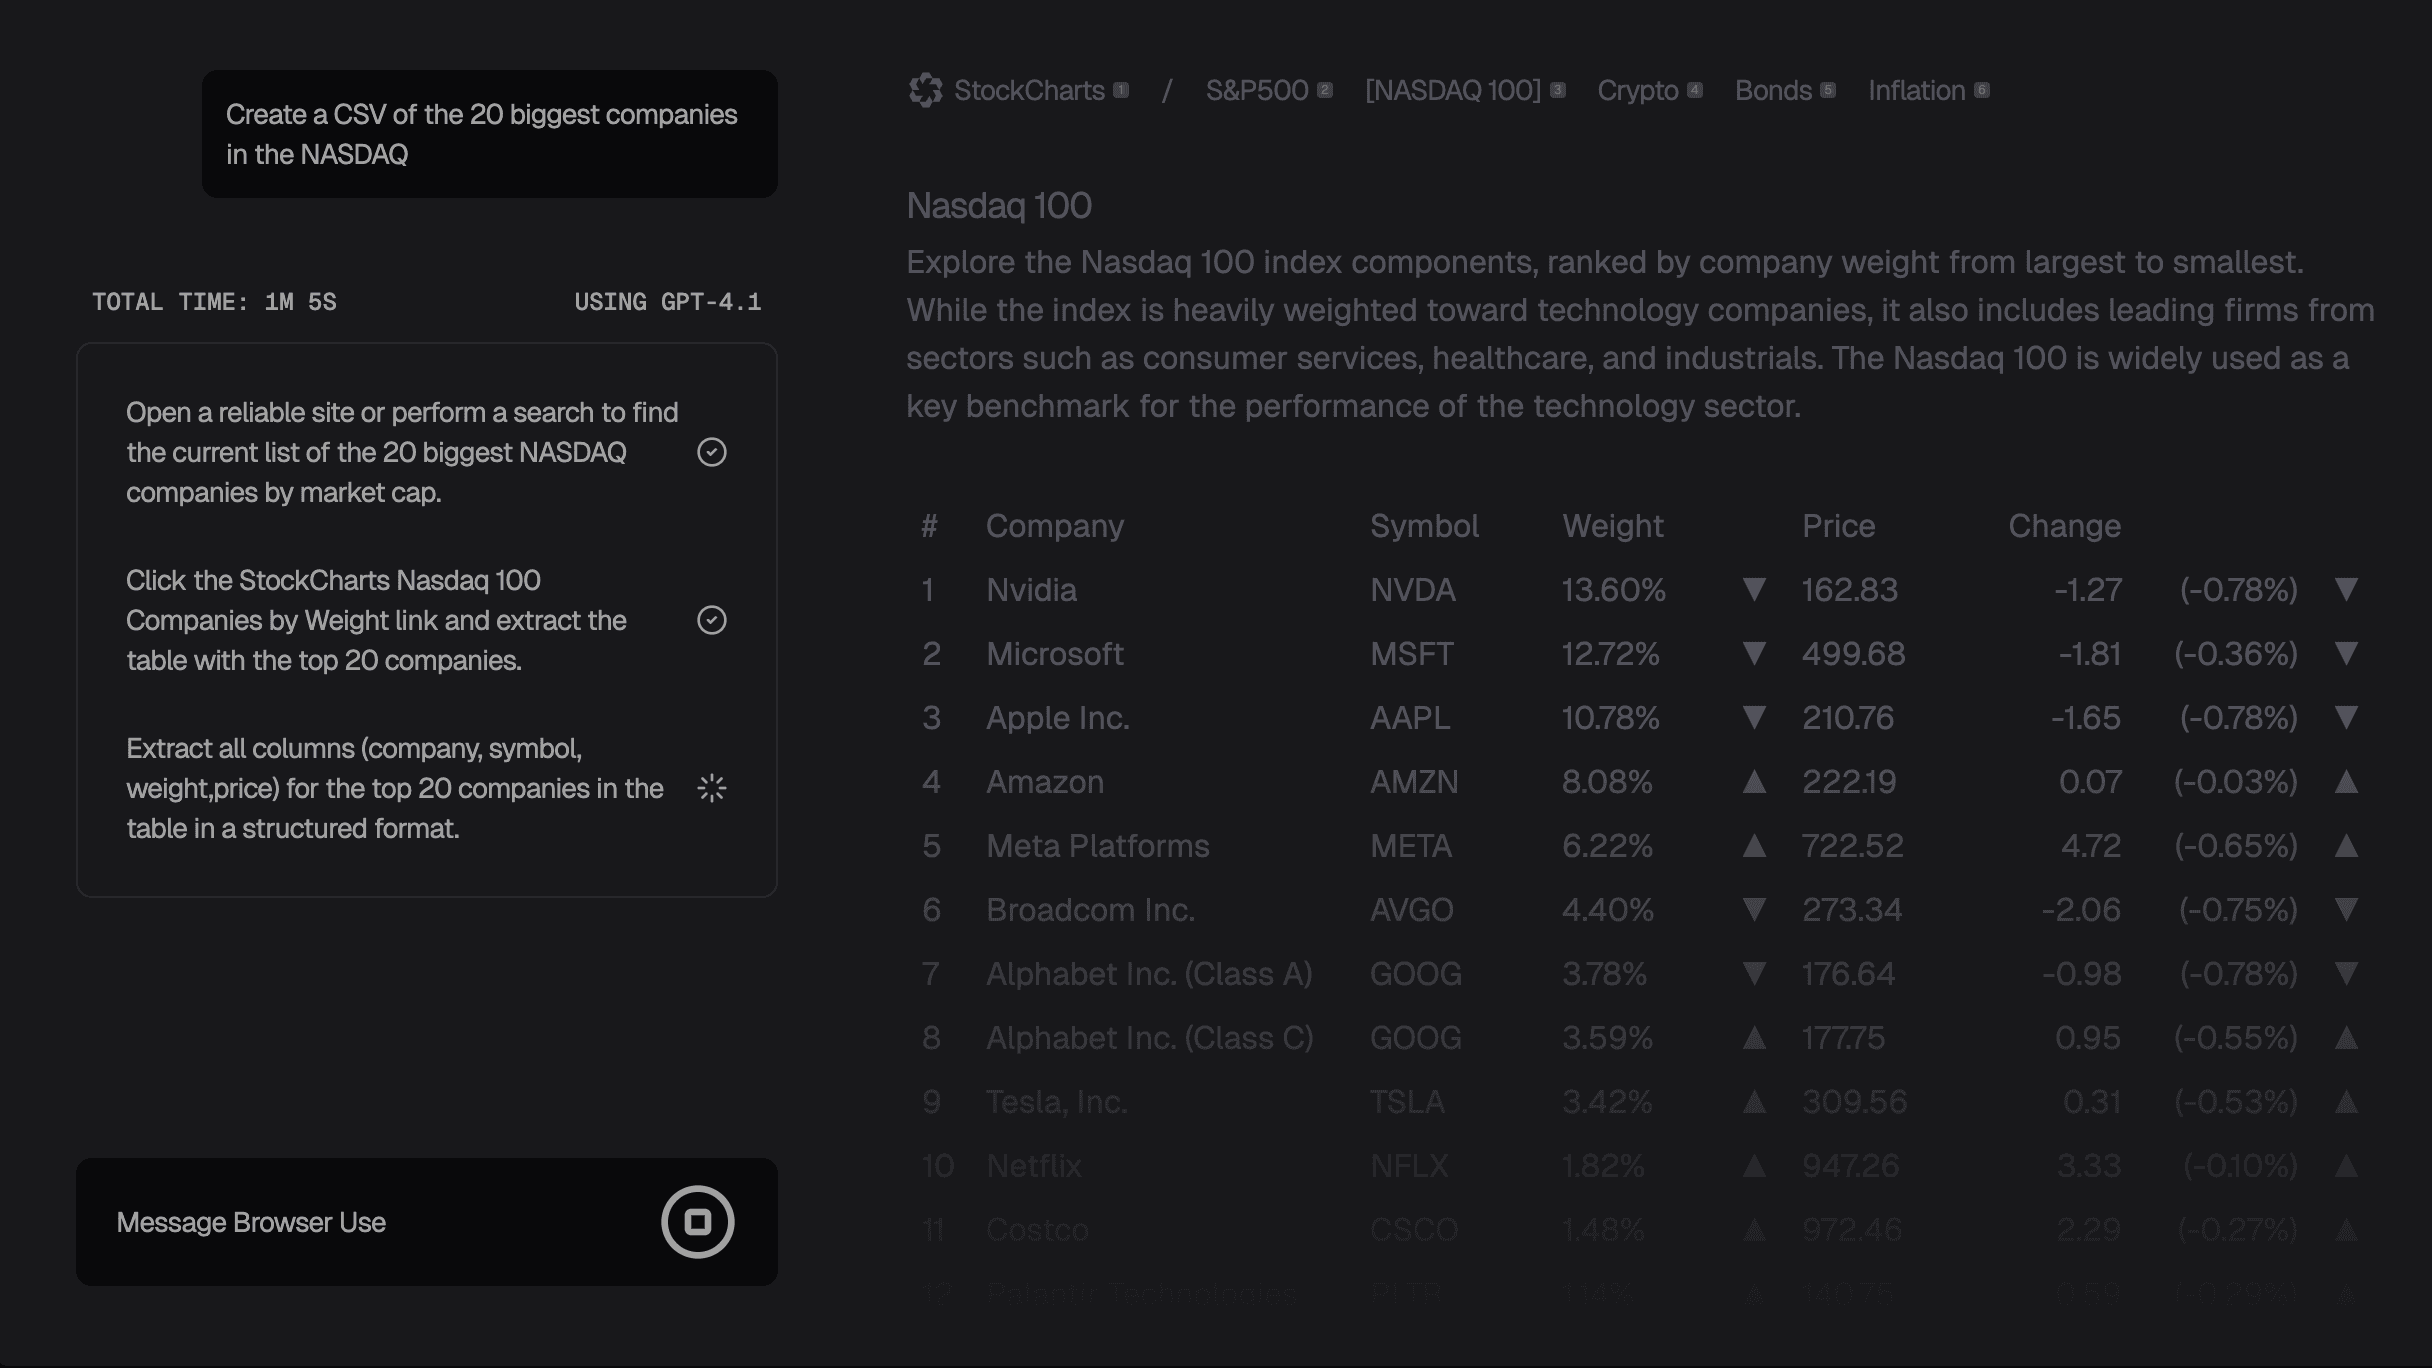2432x1368 pixels.
Task: Click the down triangle next to Nvidia weight
Action: pyautogui.click(x=1753, y=590)
